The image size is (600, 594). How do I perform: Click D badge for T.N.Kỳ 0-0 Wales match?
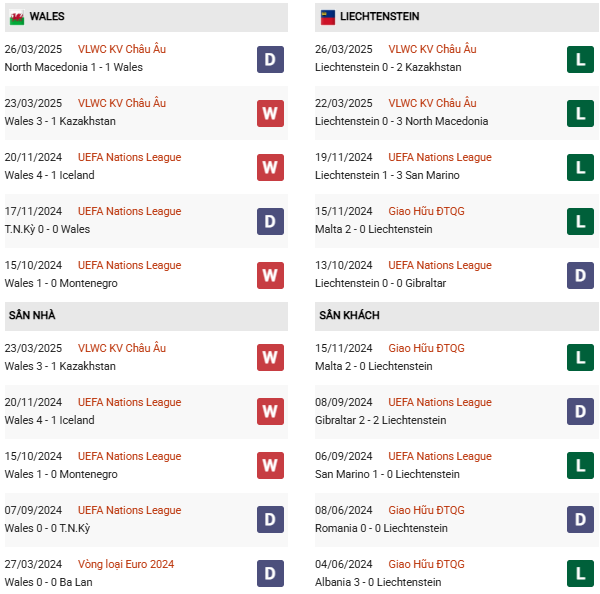point(270,221)
